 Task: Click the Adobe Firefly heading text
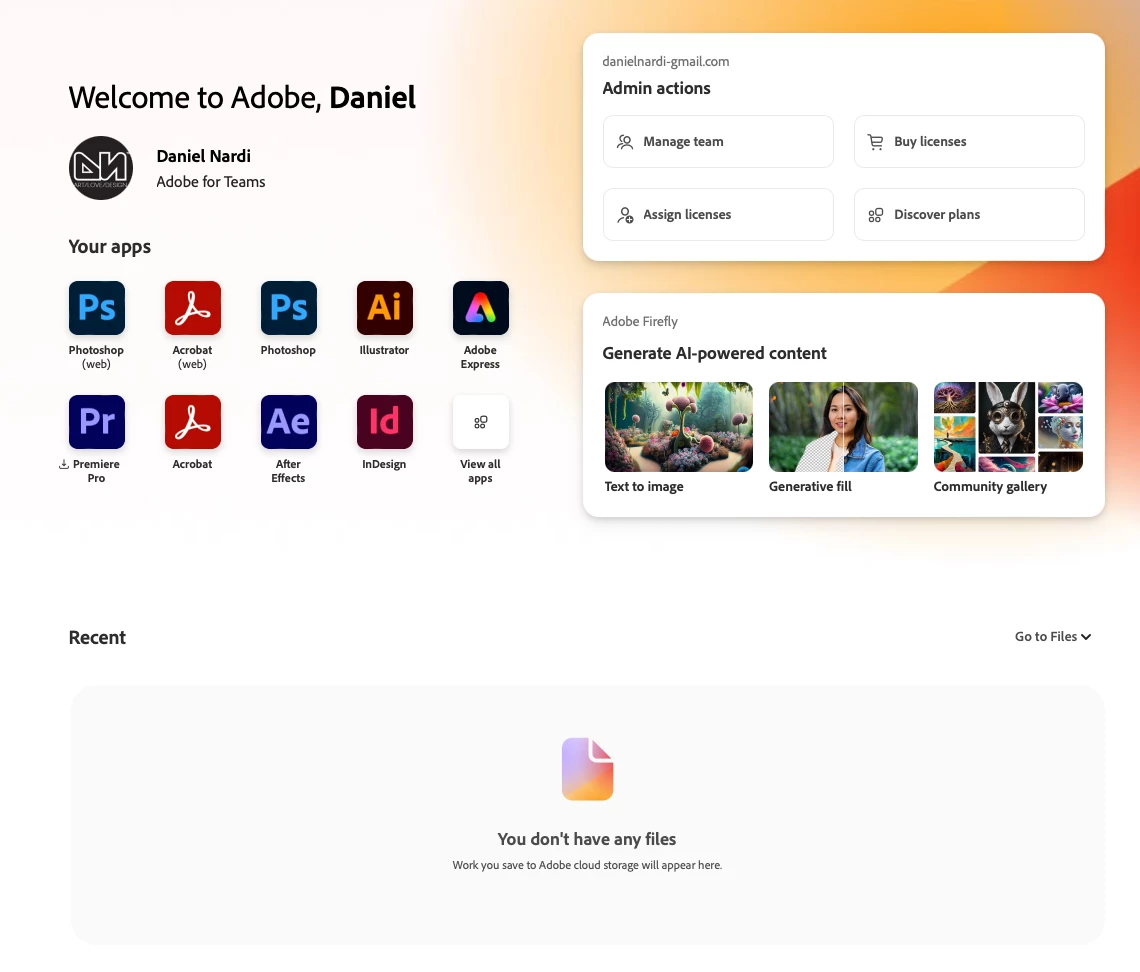640,321
